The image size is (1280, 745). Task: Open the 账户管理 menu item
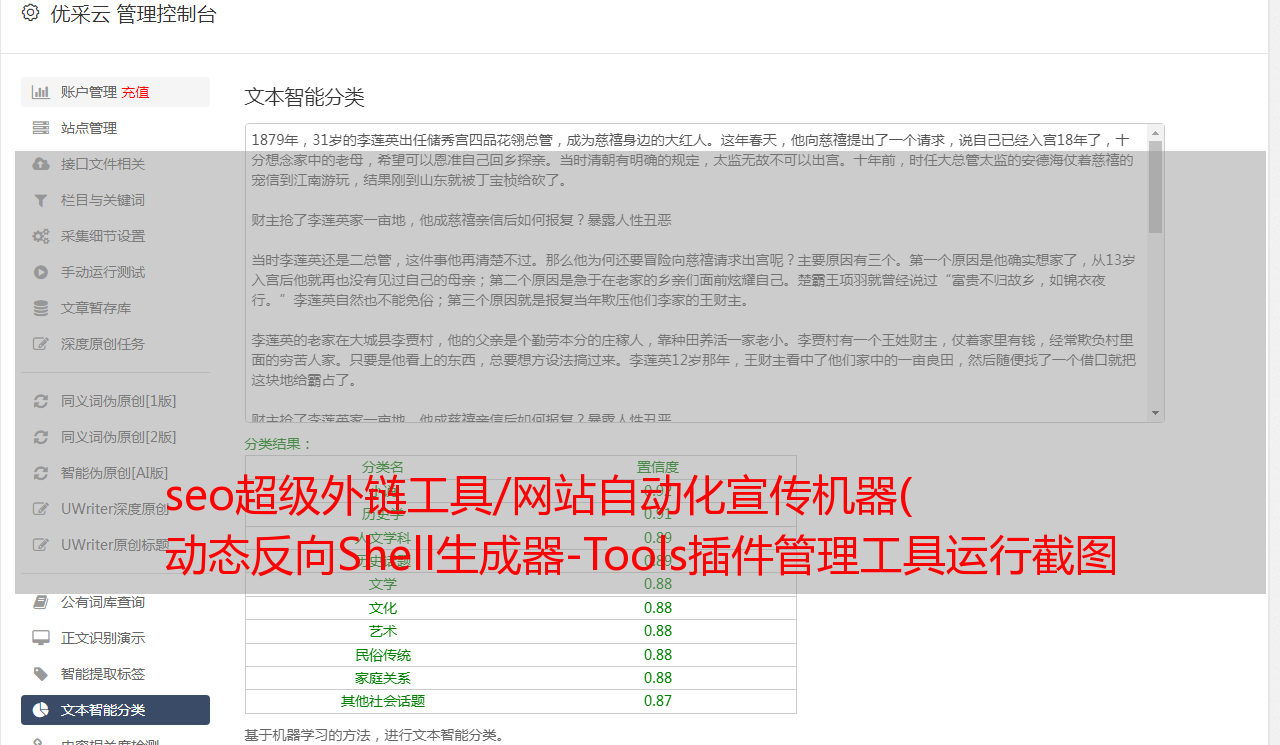click(x=115, y=92)
